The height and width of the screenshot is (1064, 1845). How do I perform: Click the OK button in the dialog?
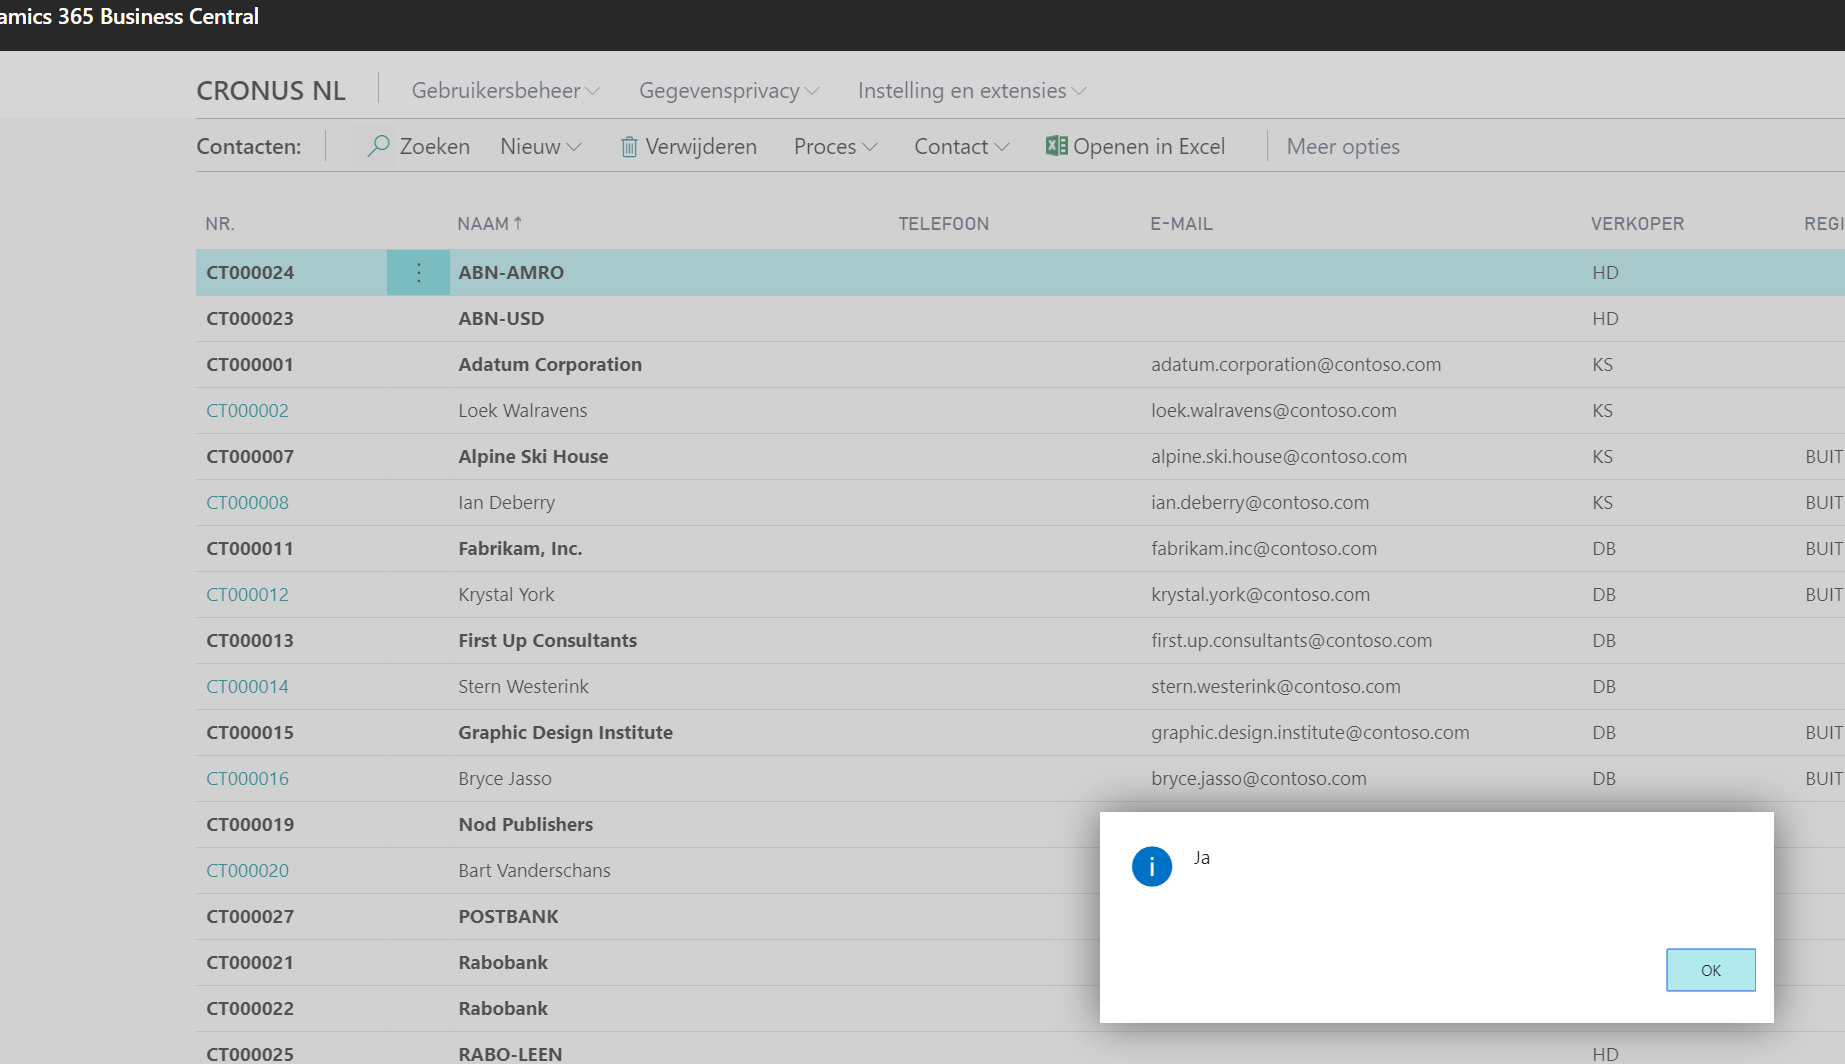[1710, 969]
